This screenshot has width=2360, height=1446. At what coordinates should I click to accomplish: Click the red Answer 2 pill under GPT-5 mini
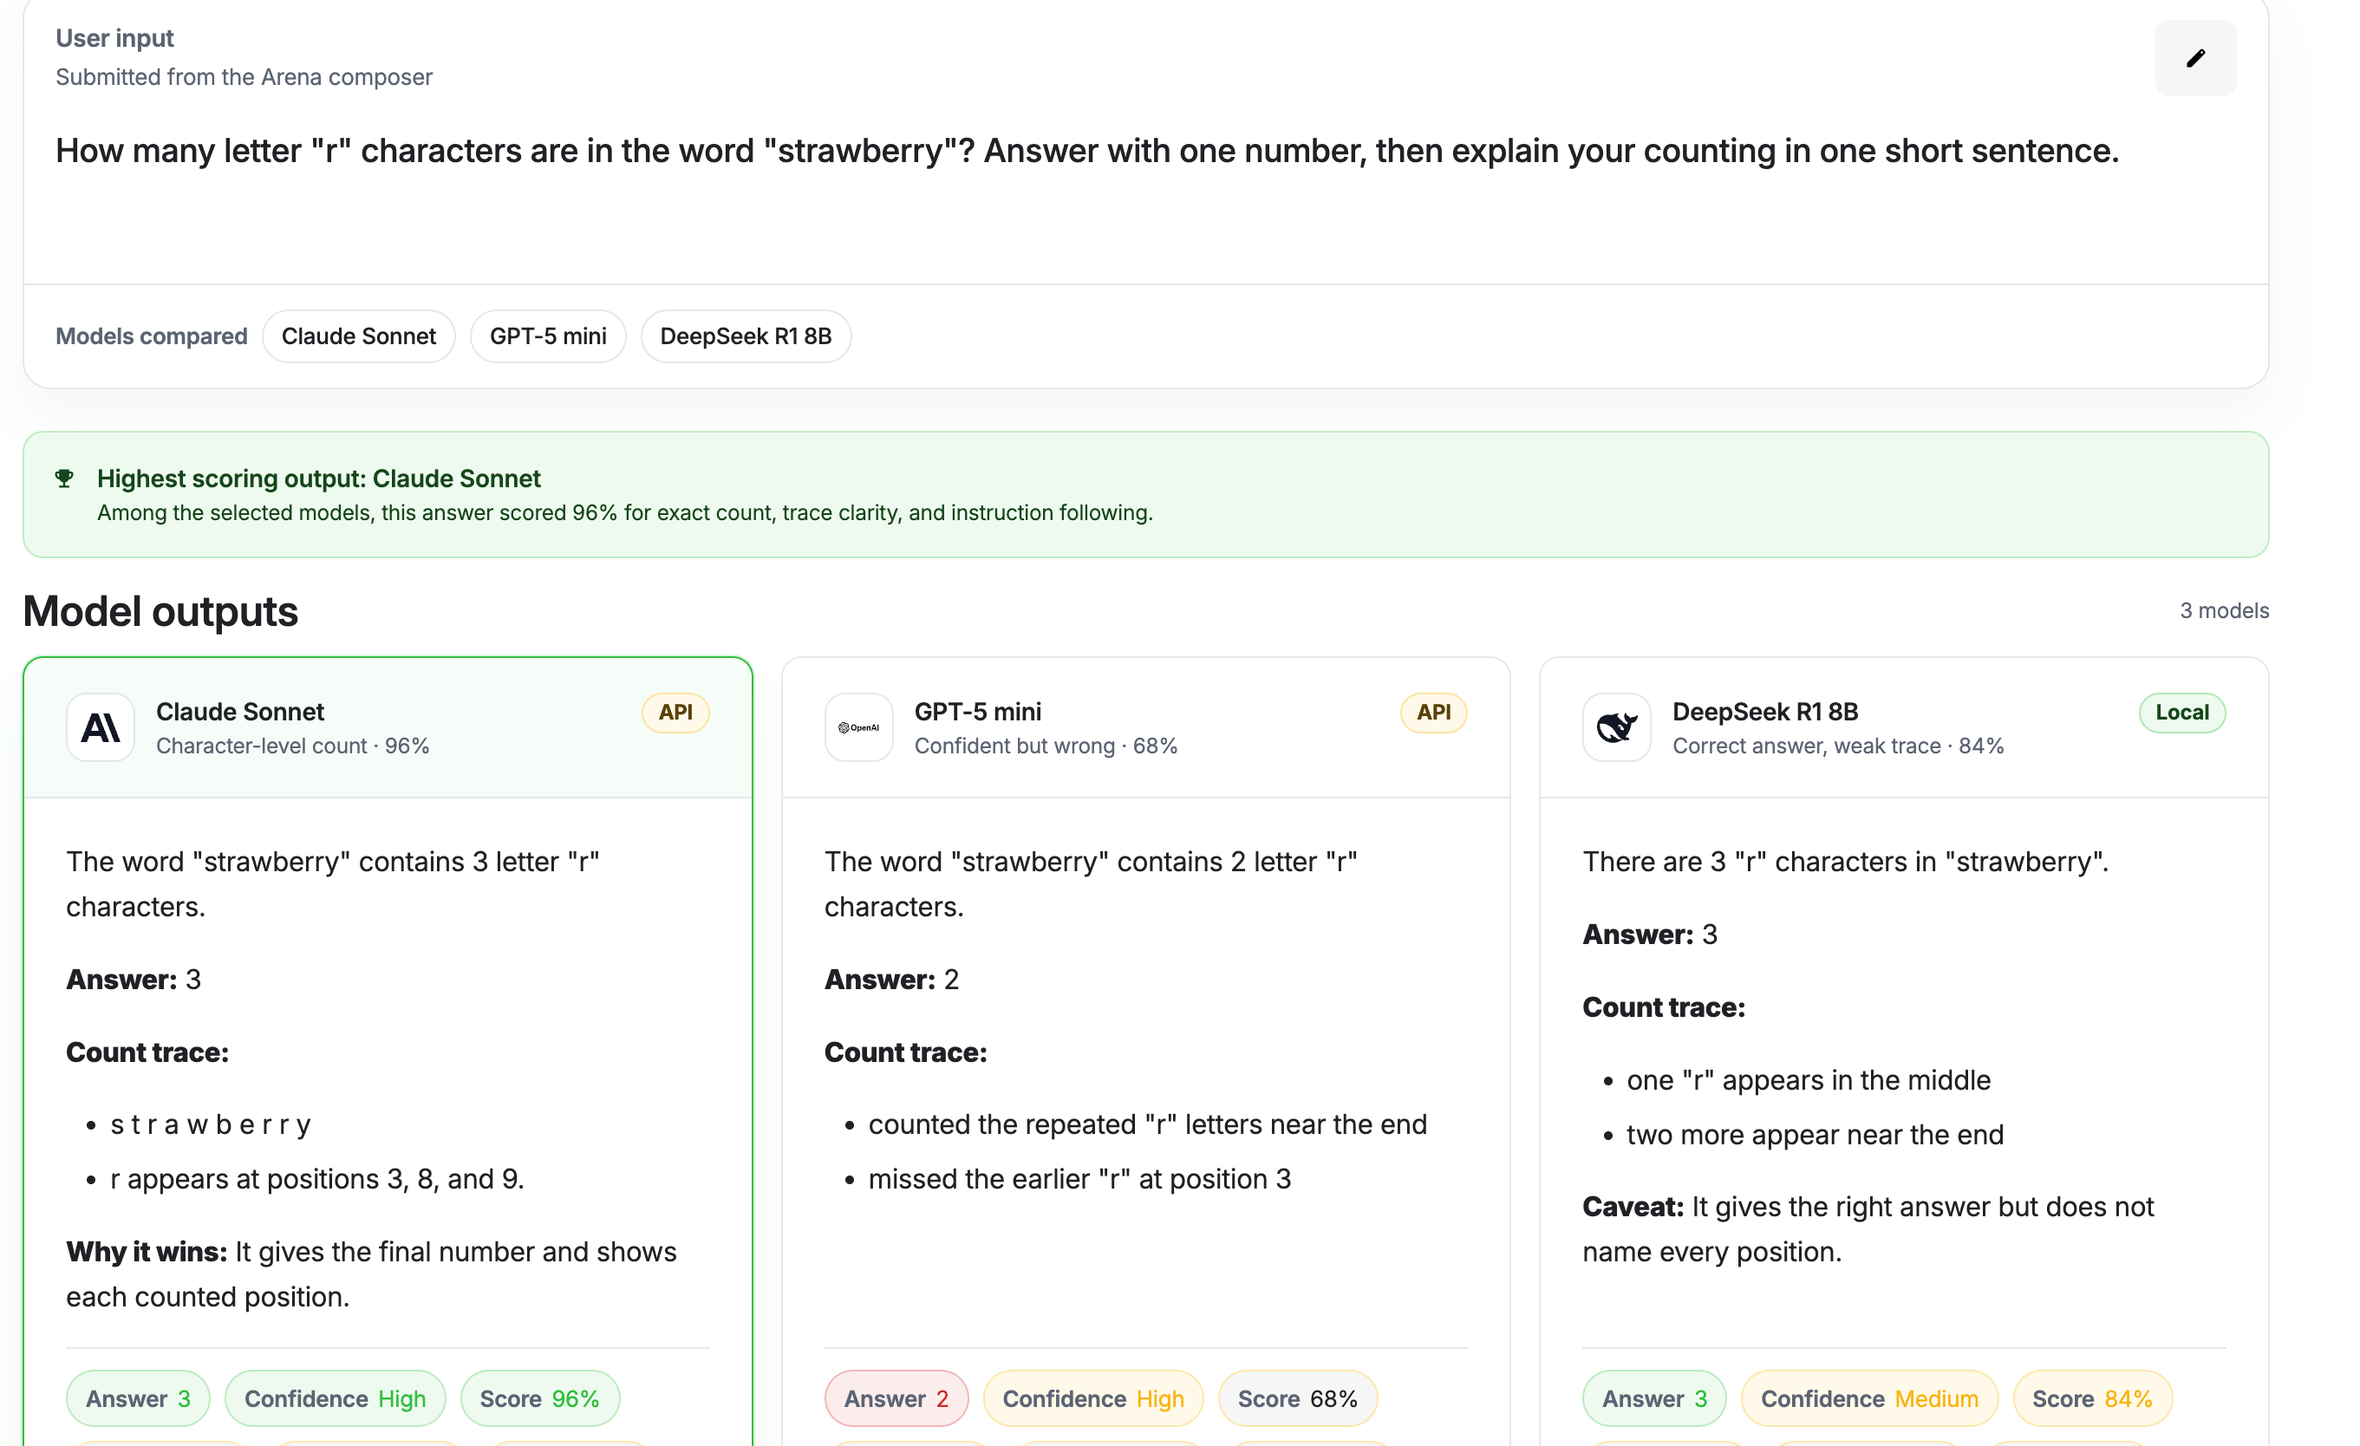(x=896, y=1398)
